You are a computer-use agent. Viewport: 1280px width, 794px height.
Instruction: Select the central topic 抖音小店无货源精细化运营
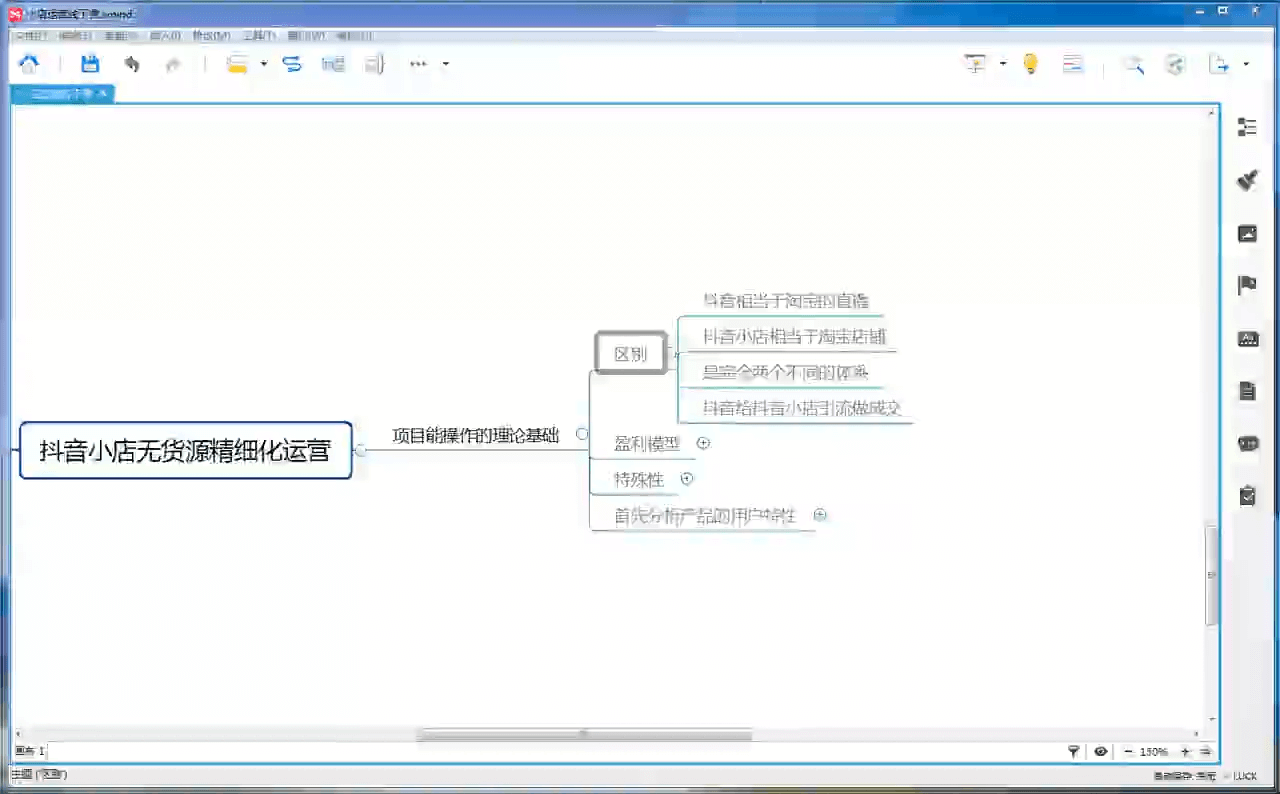[186, 451]
